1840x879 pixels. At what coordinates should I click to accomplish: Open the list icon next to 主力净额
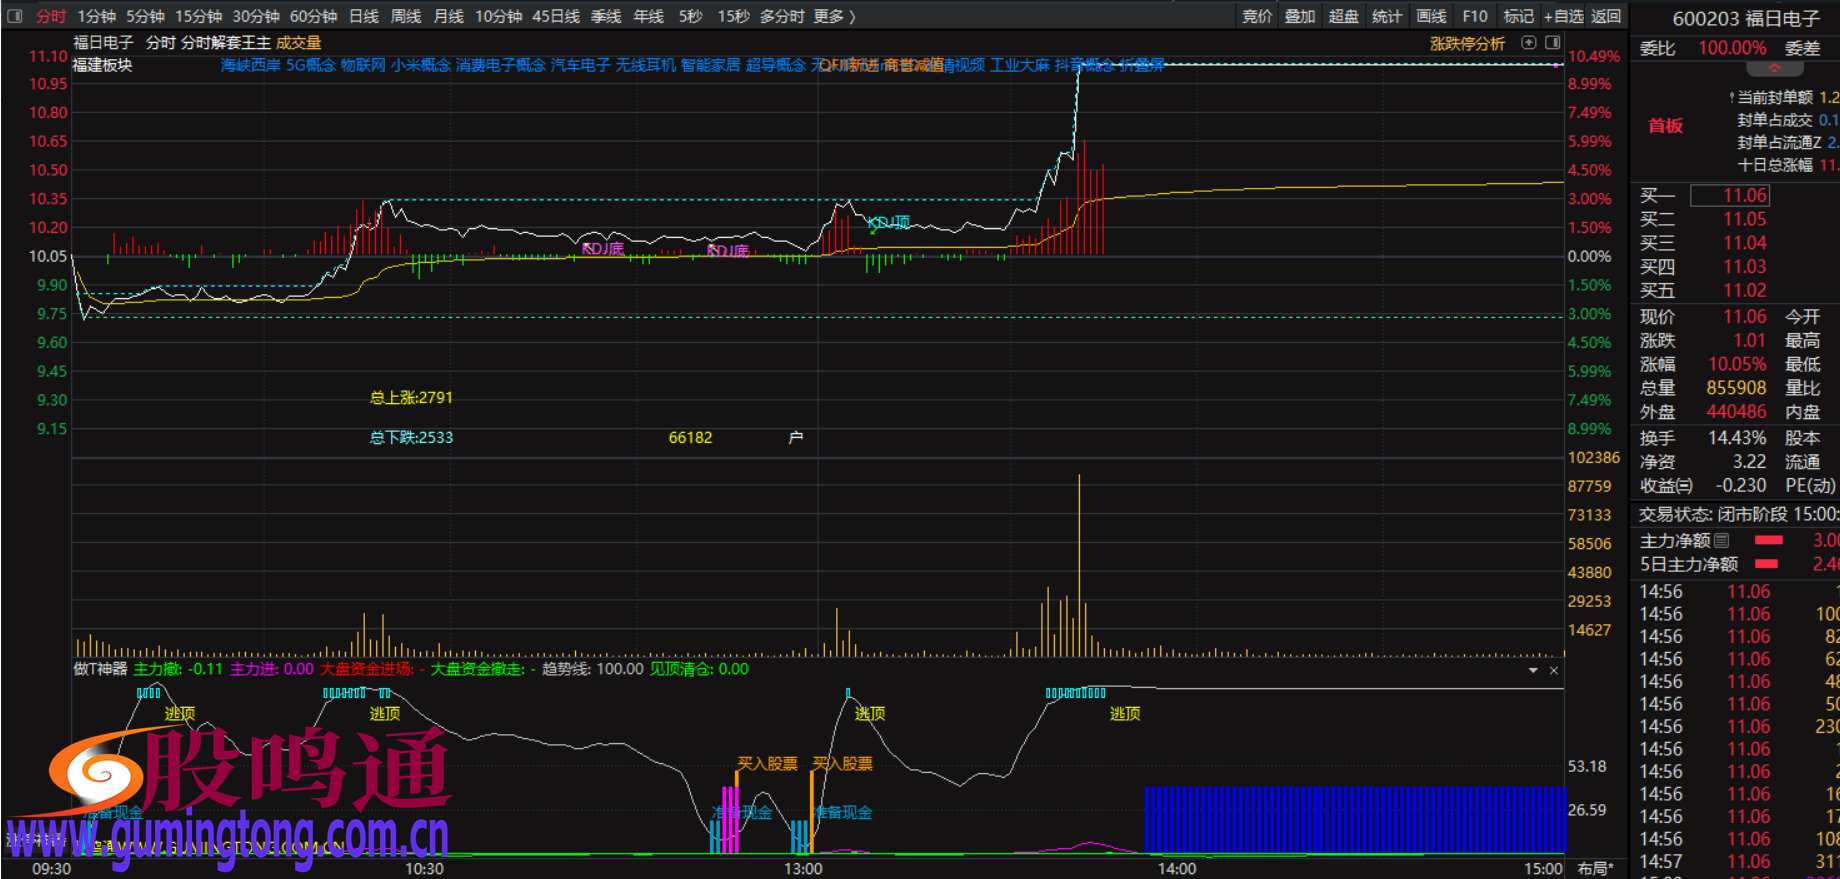tap(1721, 541)
